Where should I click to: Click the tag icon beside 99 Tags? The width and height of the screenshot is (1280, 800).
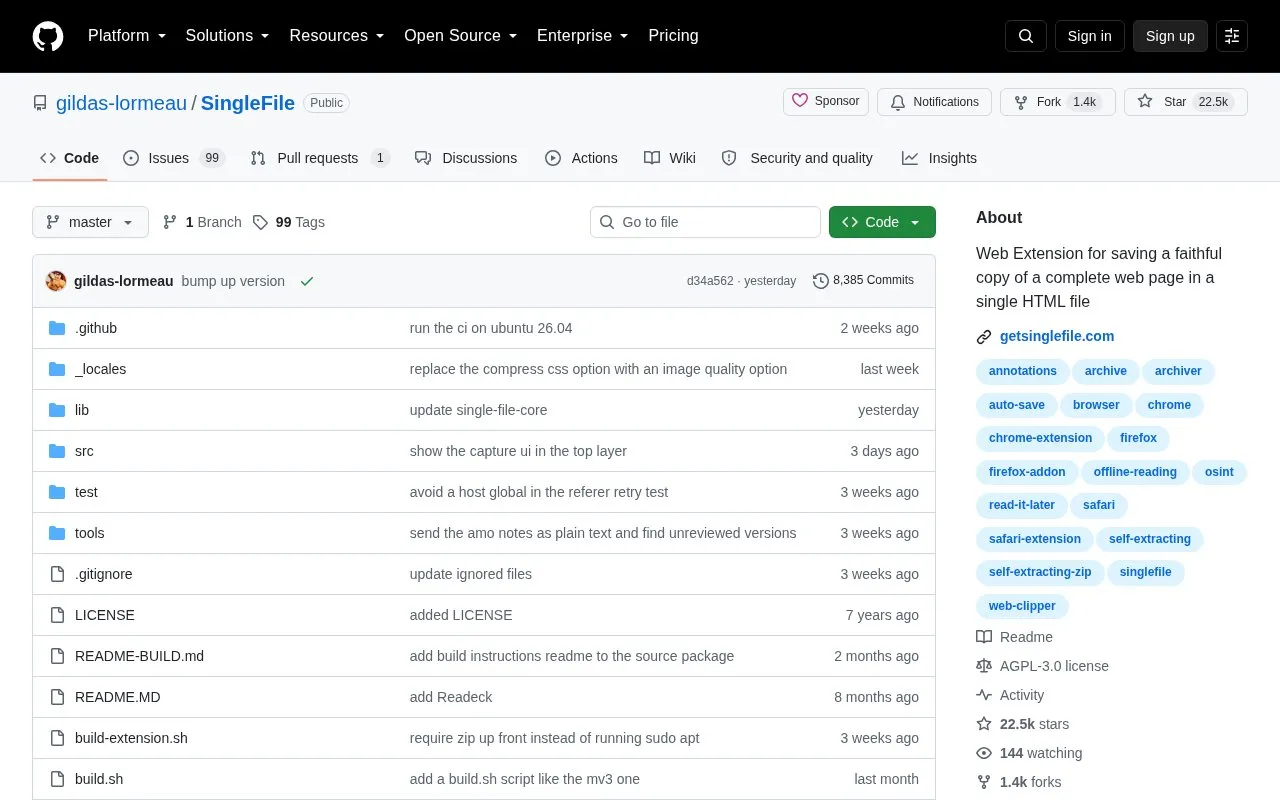point(260,222)
